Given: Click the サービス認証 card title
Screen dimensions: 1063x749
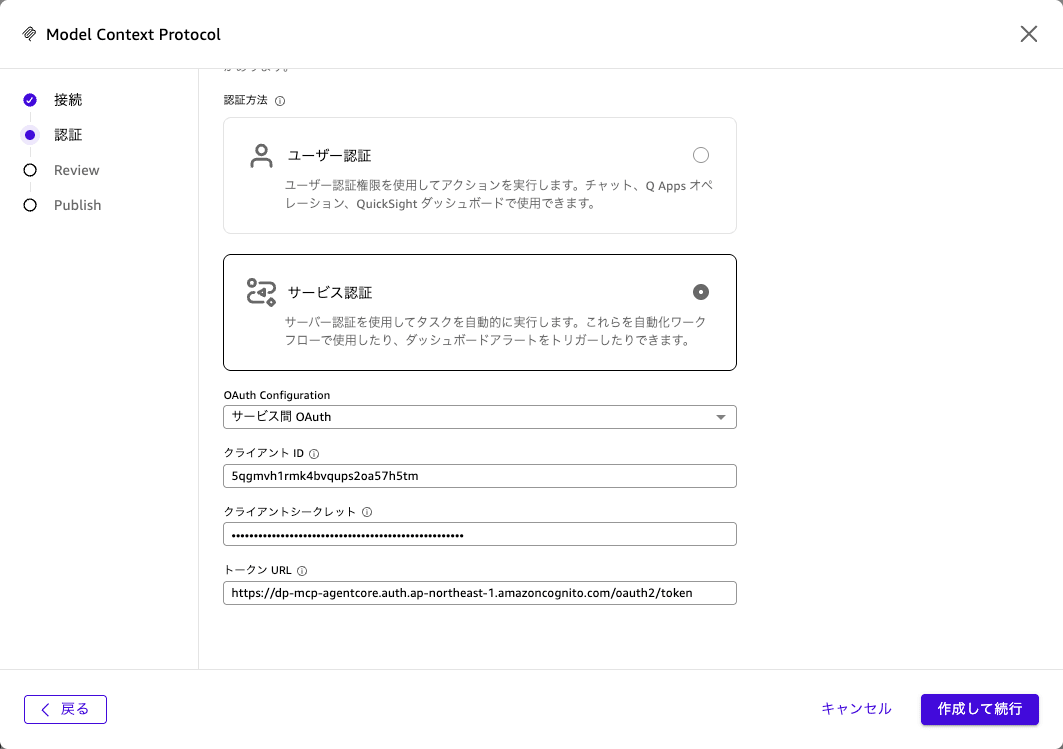Looking at the screenshot, I should (329, 293).
